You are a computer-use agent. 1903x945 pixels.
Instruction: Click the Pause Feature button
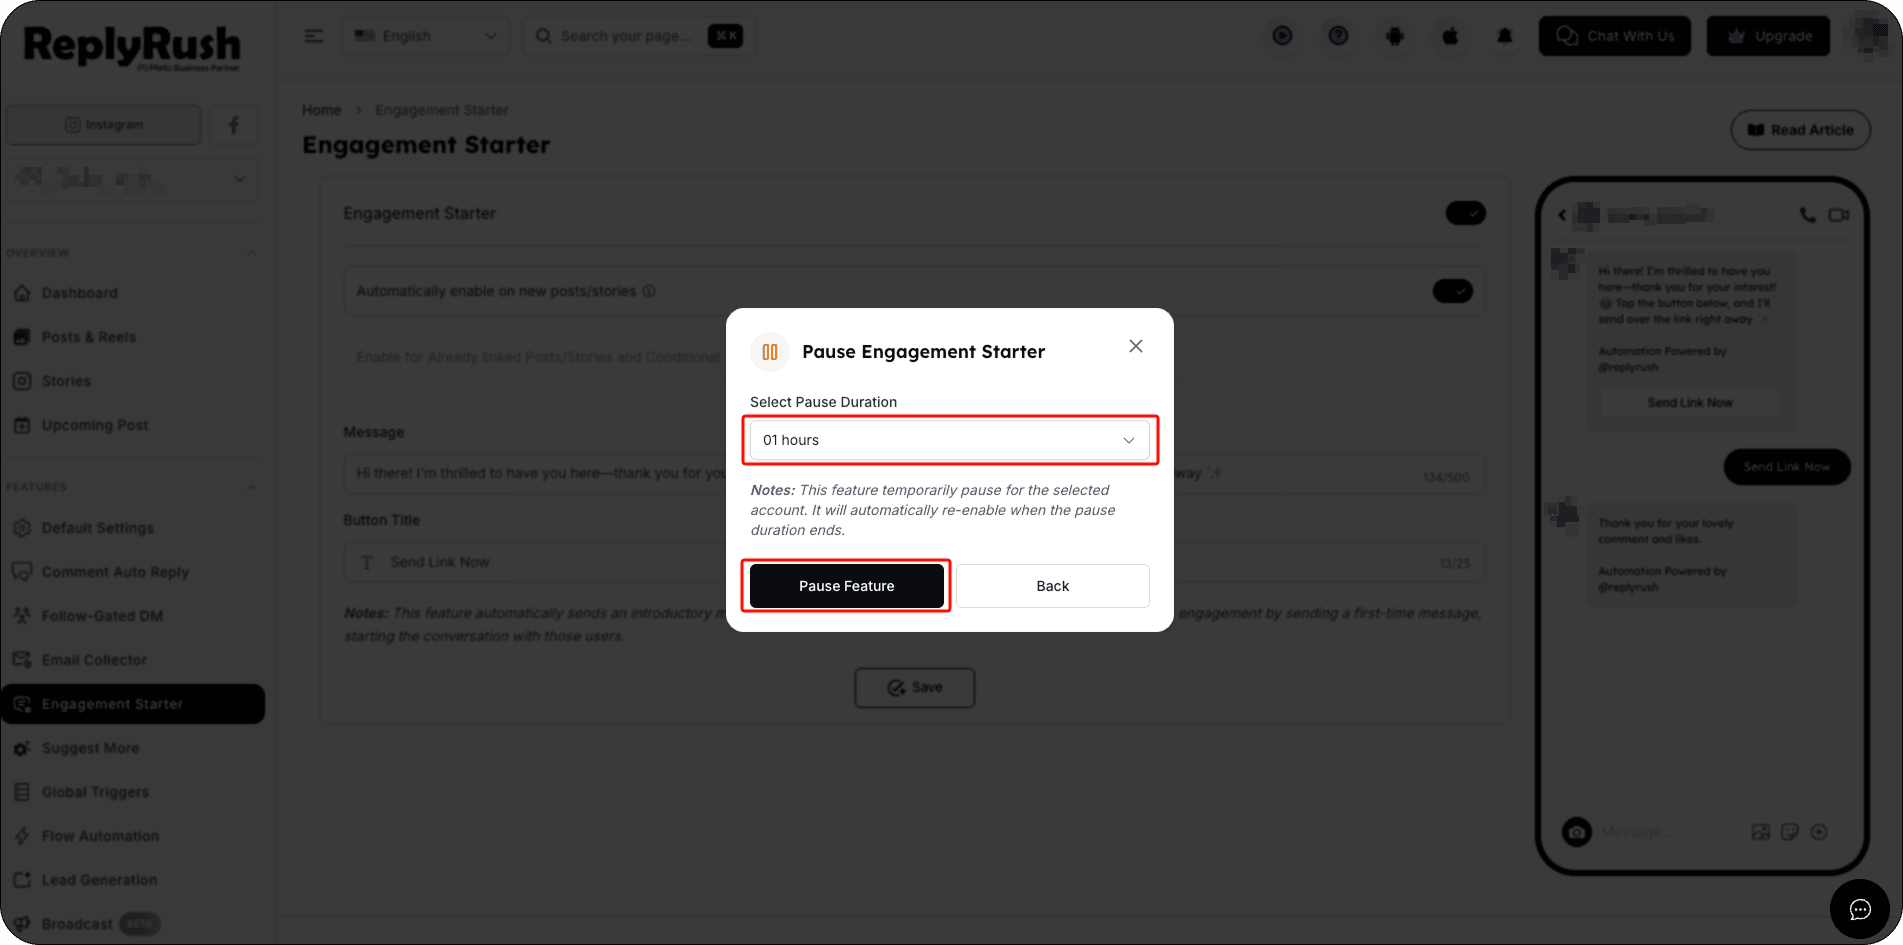pos(846,586)
